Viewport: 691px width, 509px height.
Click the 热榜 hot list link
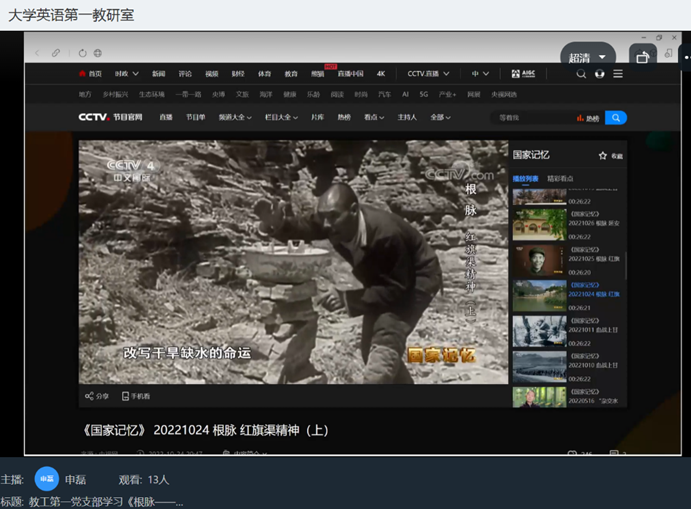(588, 117)
